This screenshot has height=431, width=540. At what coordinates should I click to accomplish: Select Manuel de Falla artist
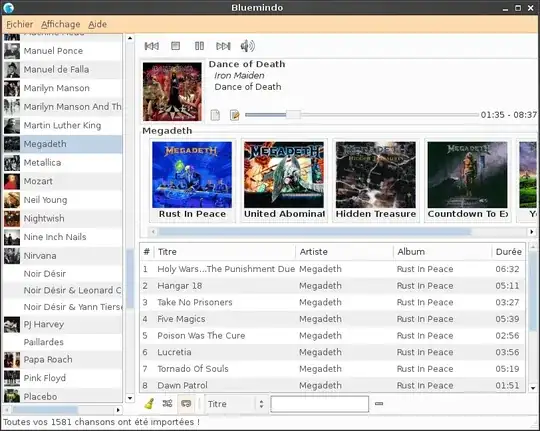(x=63, y=70)
